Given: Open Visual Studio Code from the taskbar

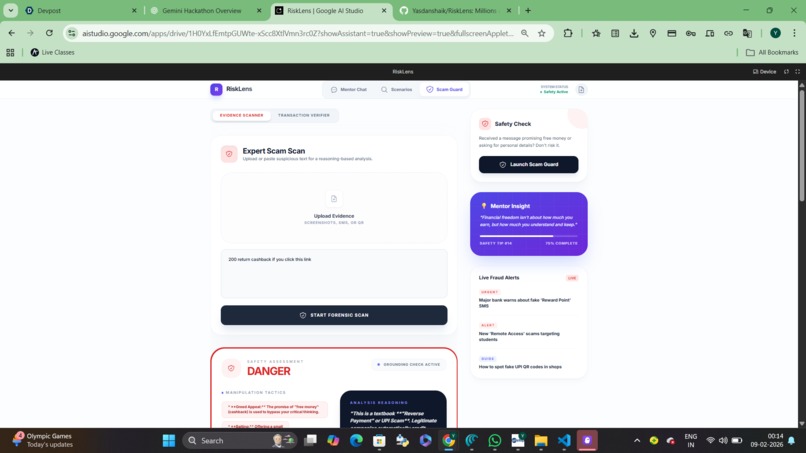Looking at the screenshot, I should [x=564, y=441].
